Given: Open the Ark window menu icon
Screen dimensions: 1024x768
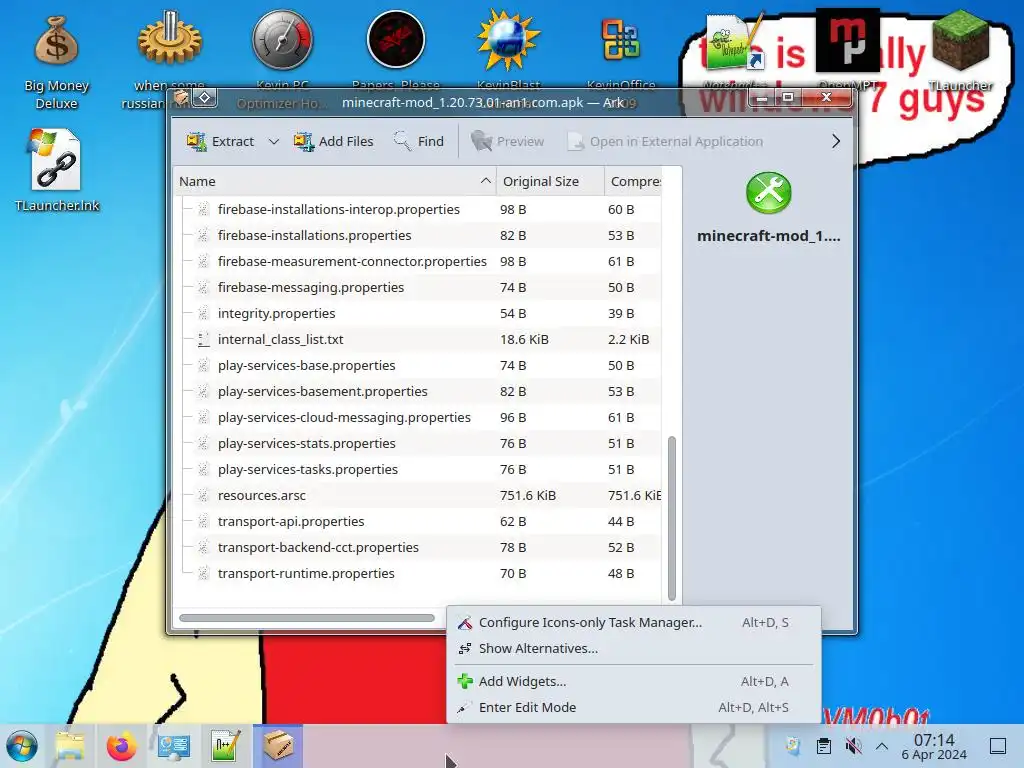Looking at the screenshot, I should (x=181, y=99).
